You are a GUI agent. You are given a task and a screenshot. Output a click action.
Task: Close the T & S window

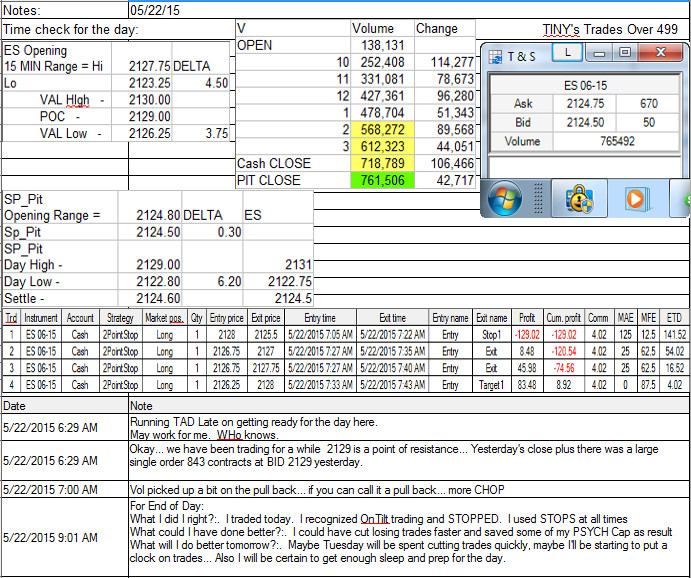coord(660,52)
